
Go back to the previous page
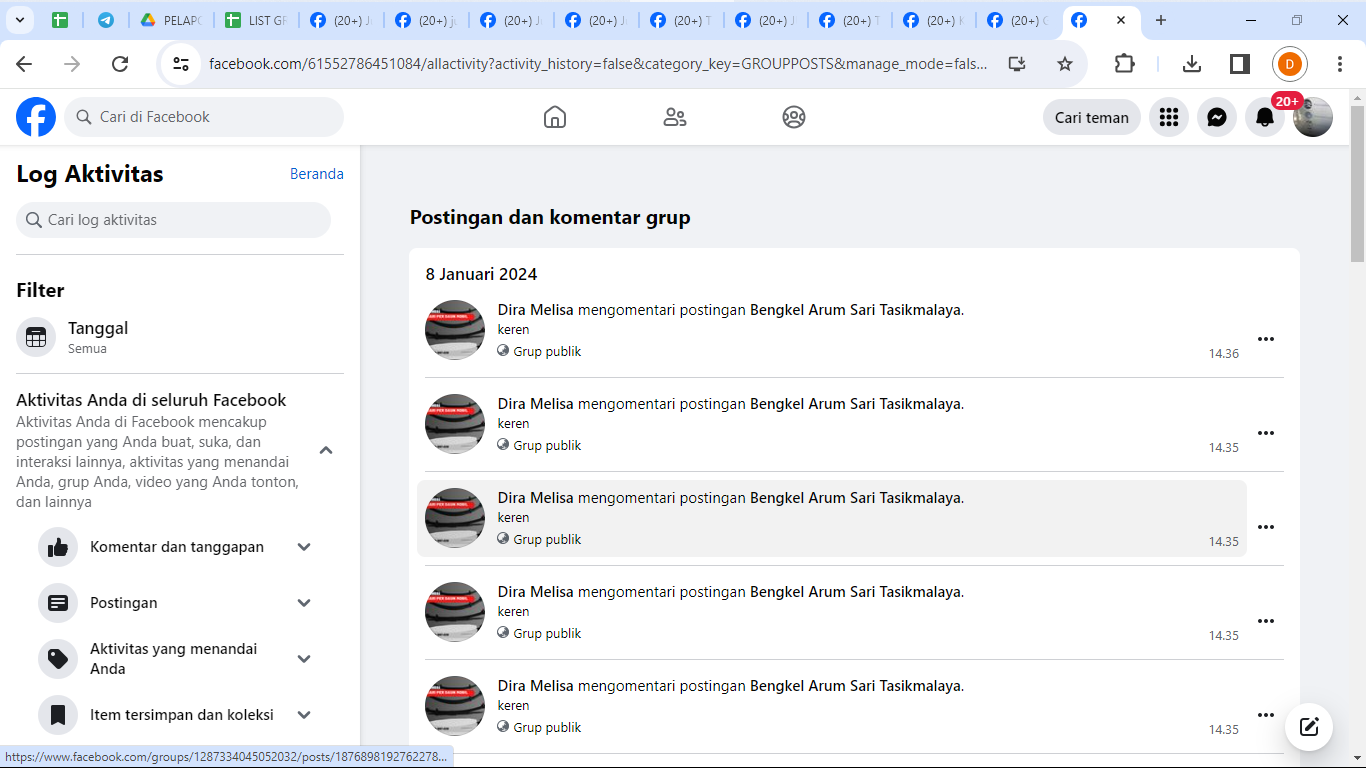(24, 64)
